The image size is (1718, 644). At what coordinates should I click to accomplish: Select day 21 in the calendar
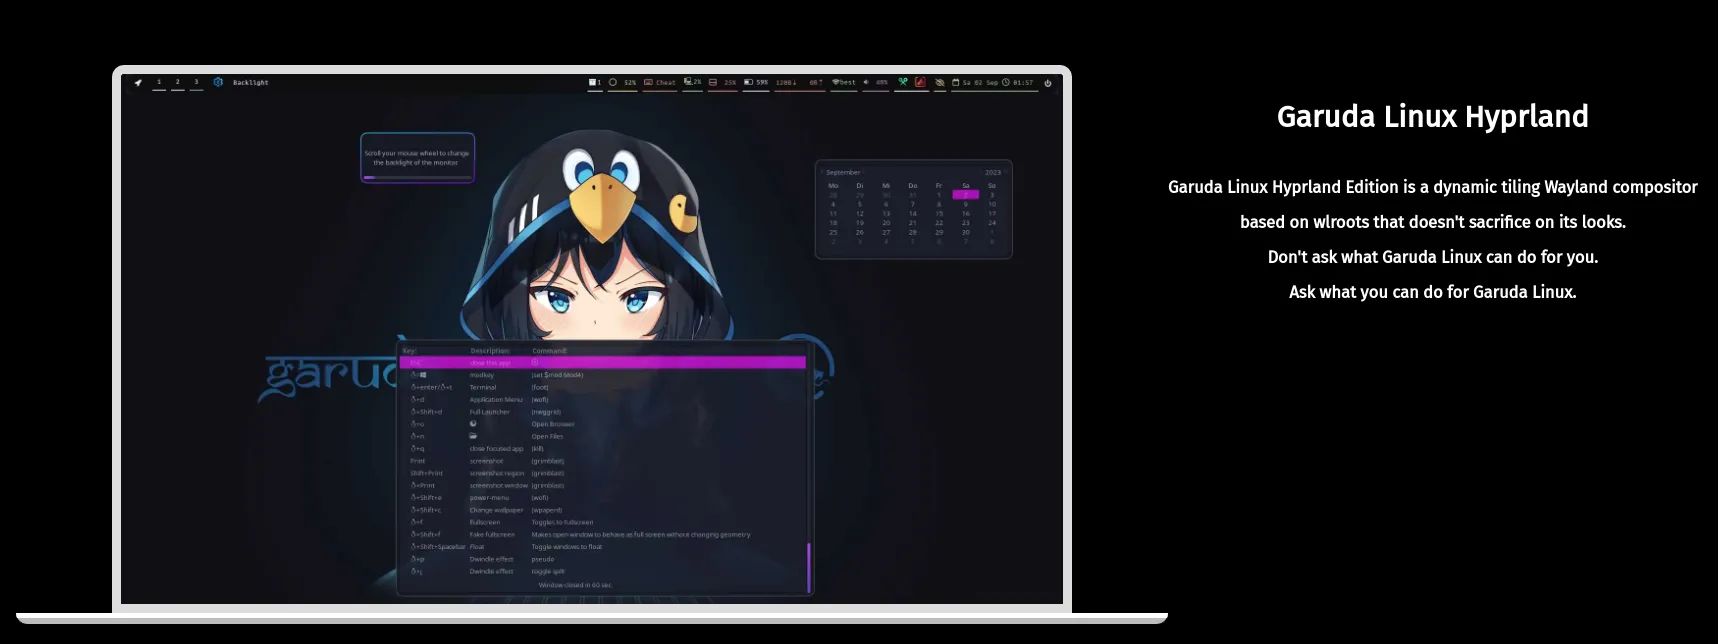click(913, 223)
